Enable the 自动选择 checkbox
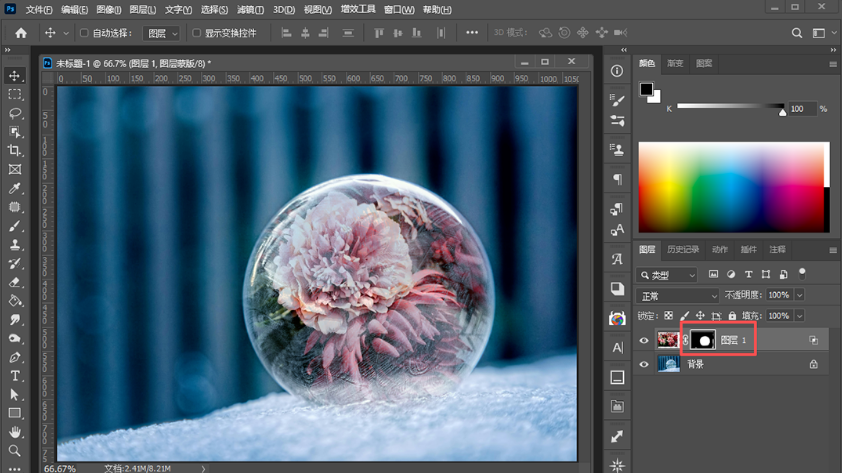The height and width of the screenshot is (473, 842). pos(84,33)
